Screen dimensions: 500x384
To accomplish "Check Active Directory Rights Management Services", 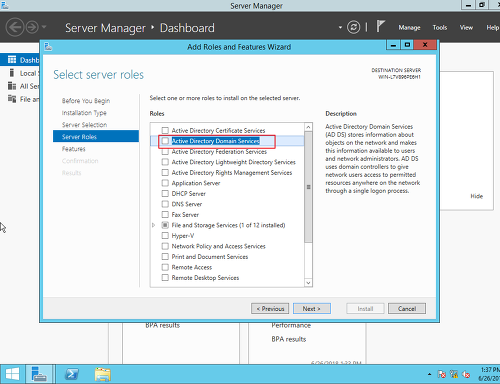I will click(x=165, y=173).
